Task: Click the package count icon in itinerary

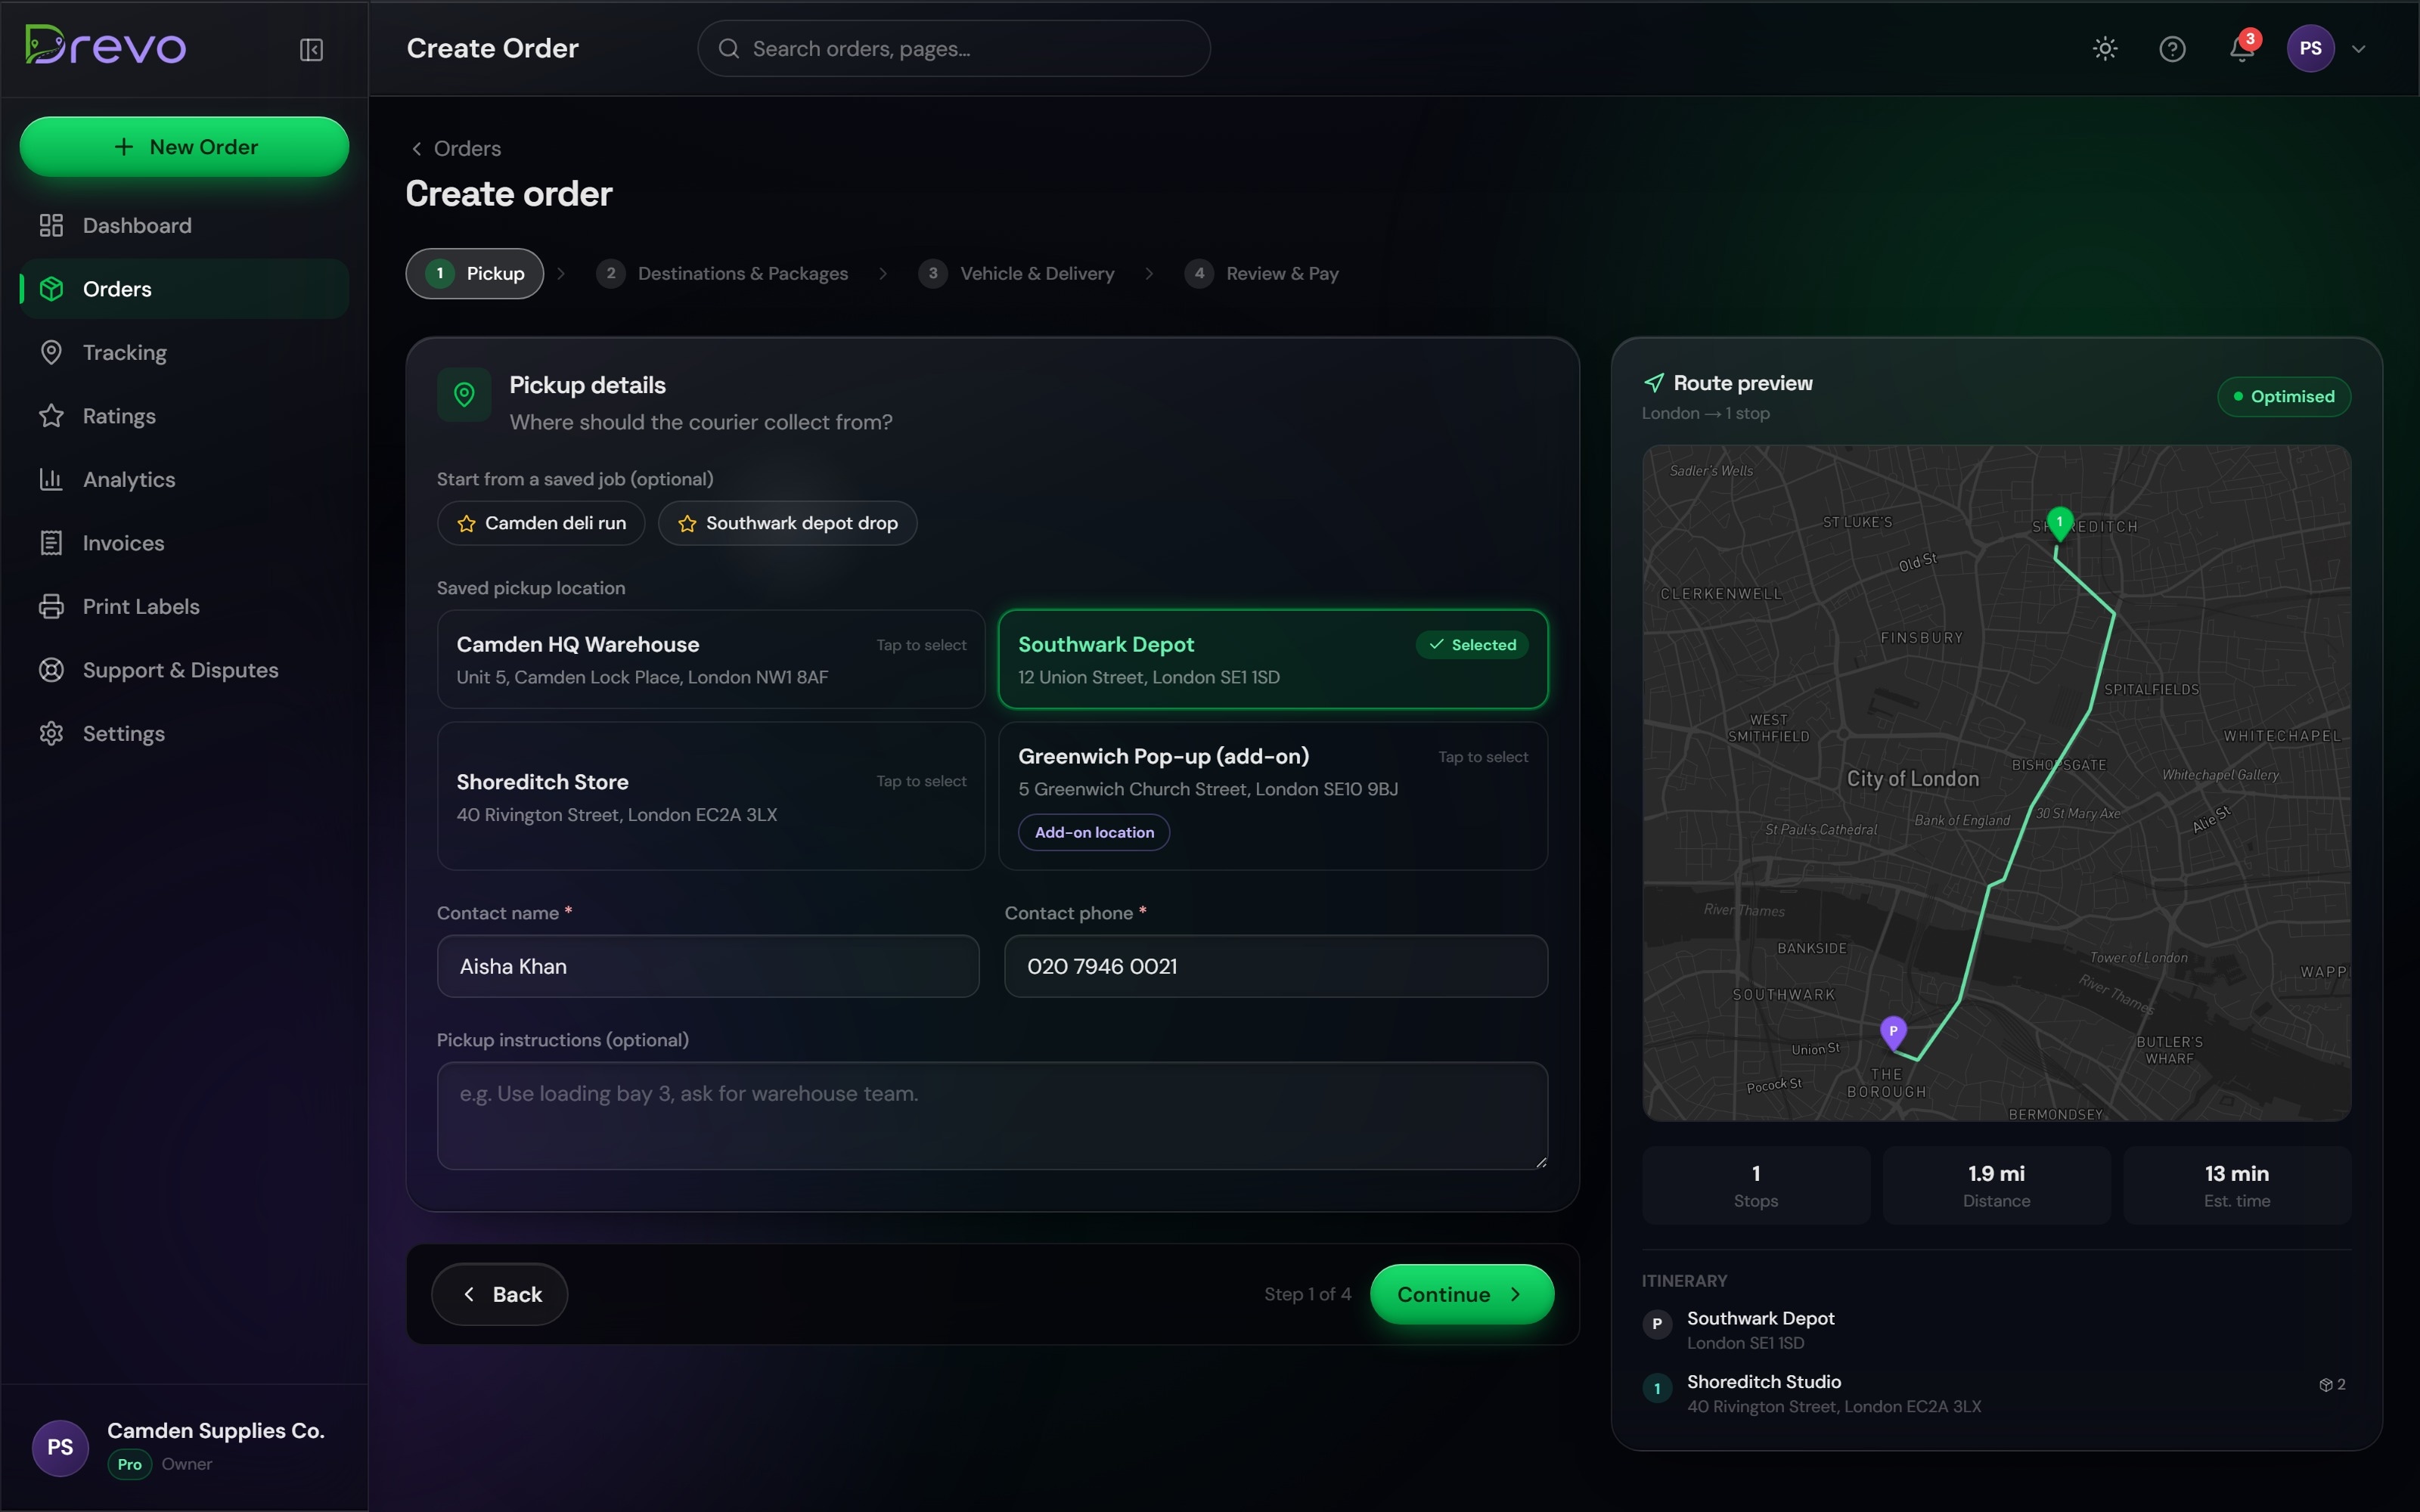Action: (2326, 1385)
